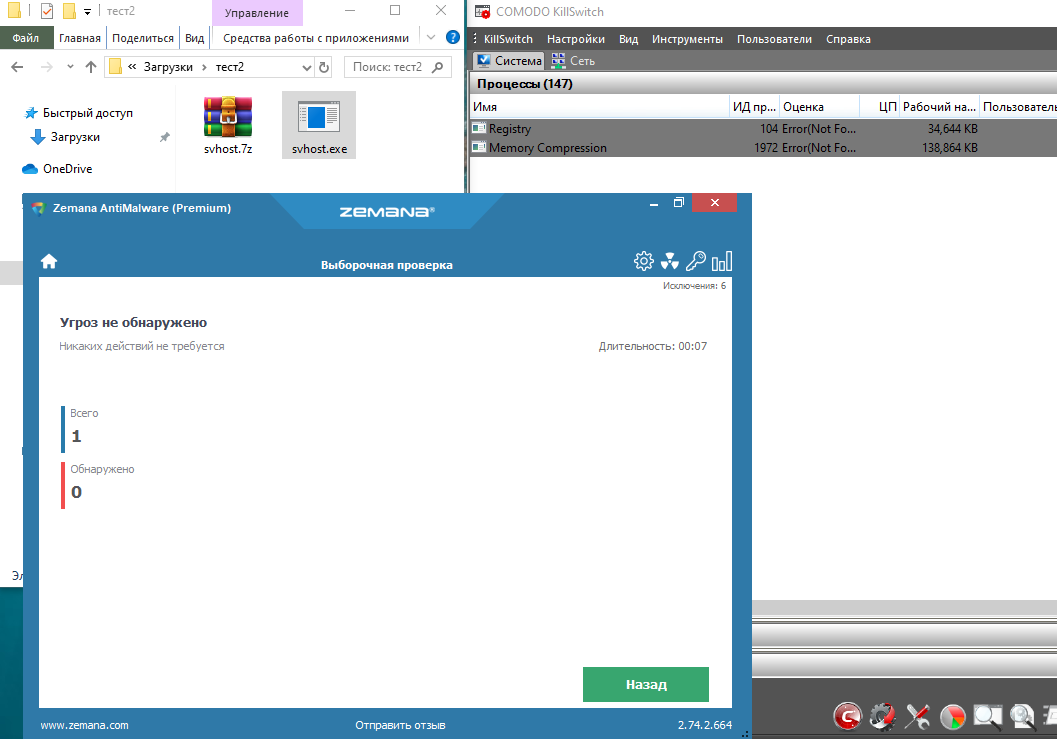The width and height of the screenshot is (1057, 739).
Task: Open the KillSwitch screwdriver and wrench tools icon
Action: point(917,716)
